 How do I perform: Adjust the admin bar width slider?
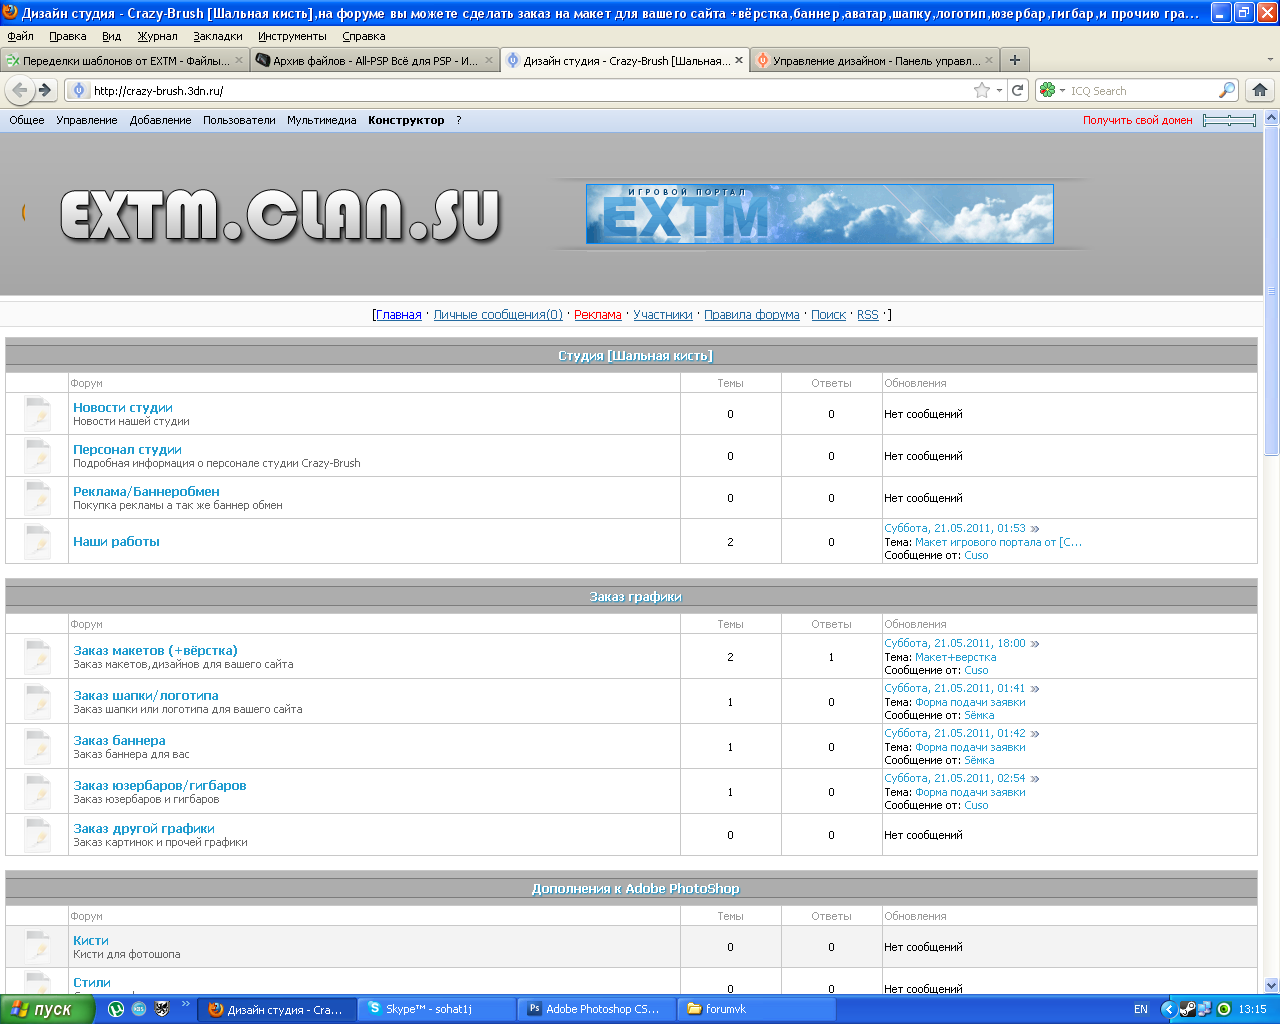(x=1229, y=120)
